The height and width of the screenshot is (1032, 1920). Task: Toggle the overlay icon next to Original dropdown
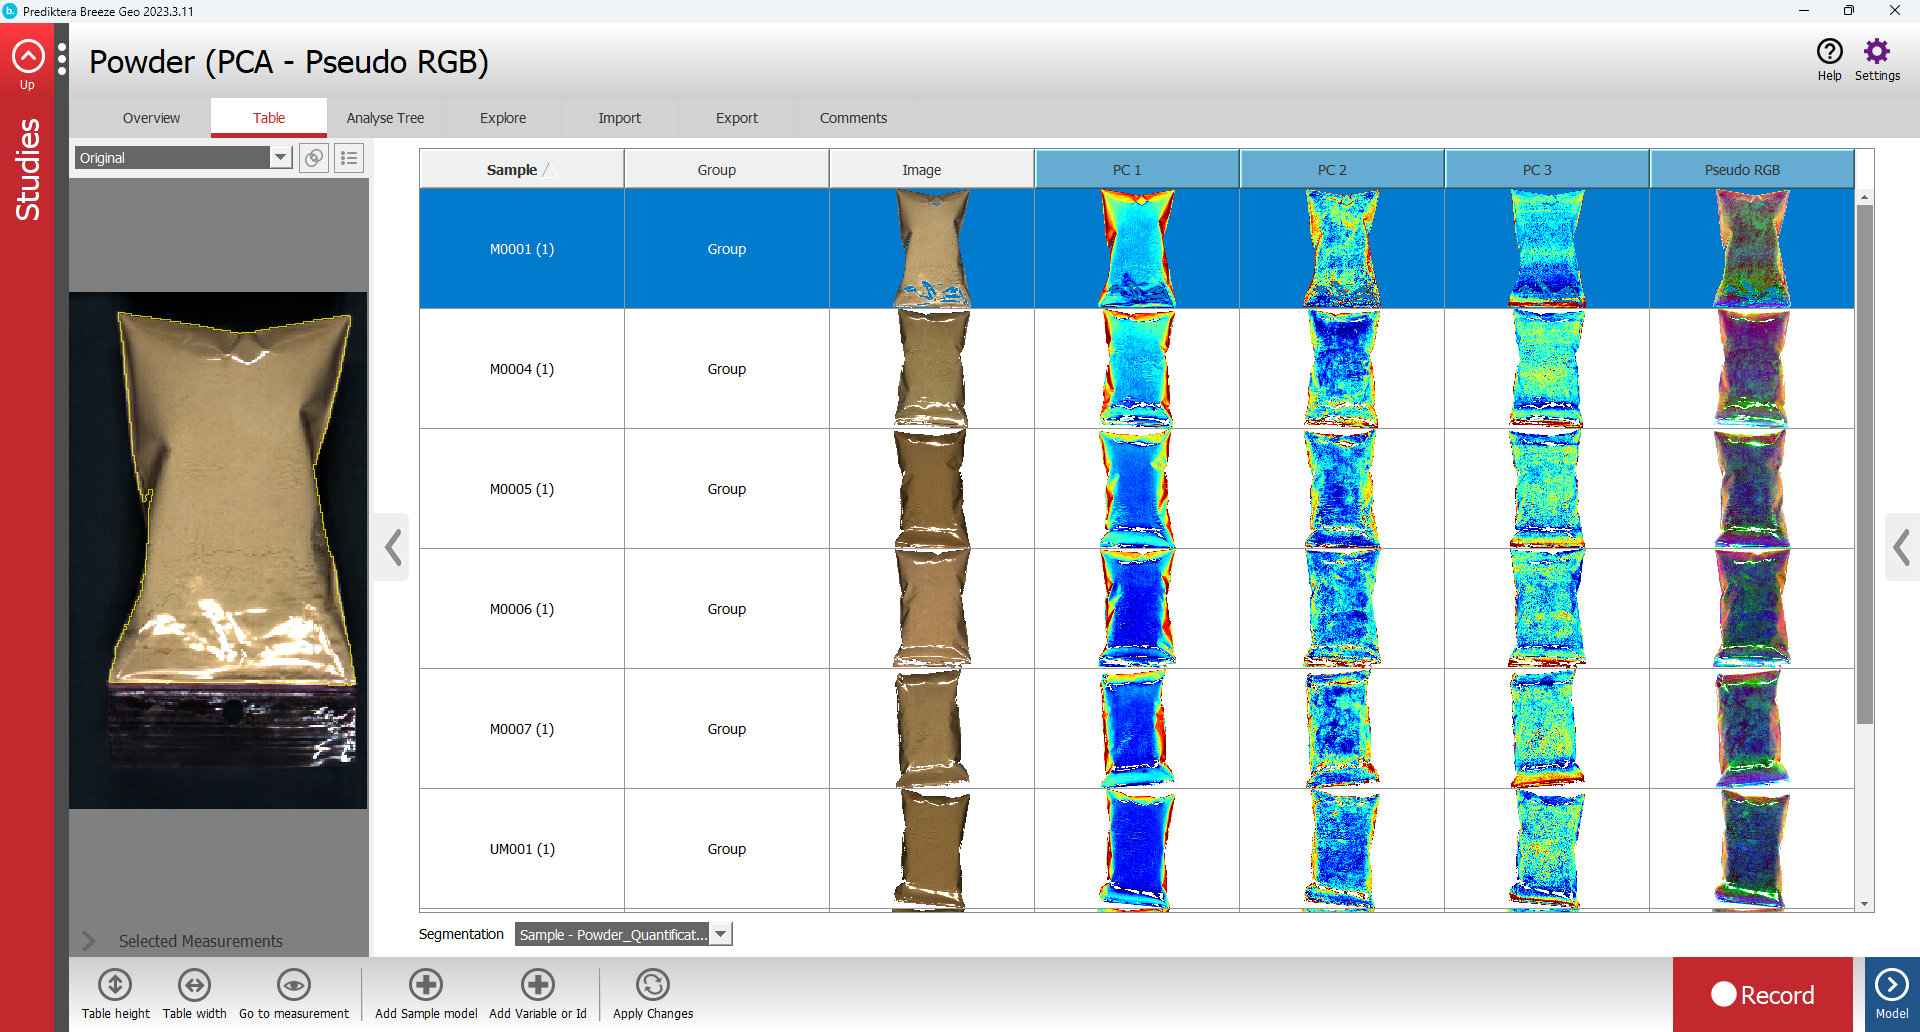314,158
